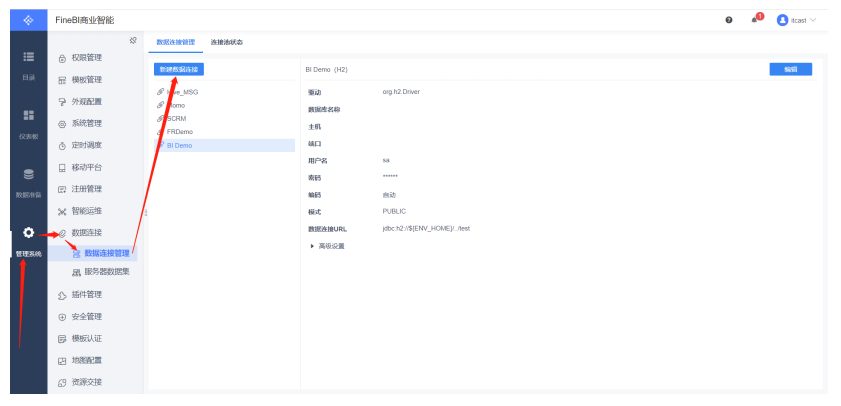Click the icon beside 模板管理
This screenshot has width=841, height=406.
click(x=62, y=80)
